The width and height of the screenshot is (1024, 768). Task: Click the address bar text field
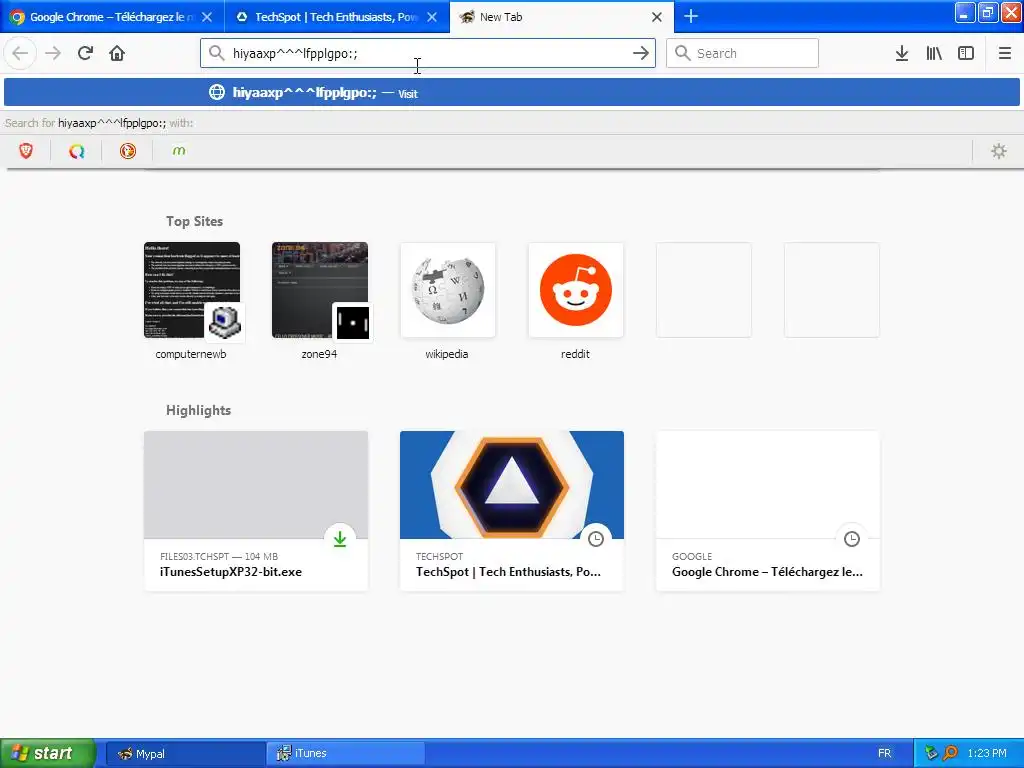tap(428, 53)
